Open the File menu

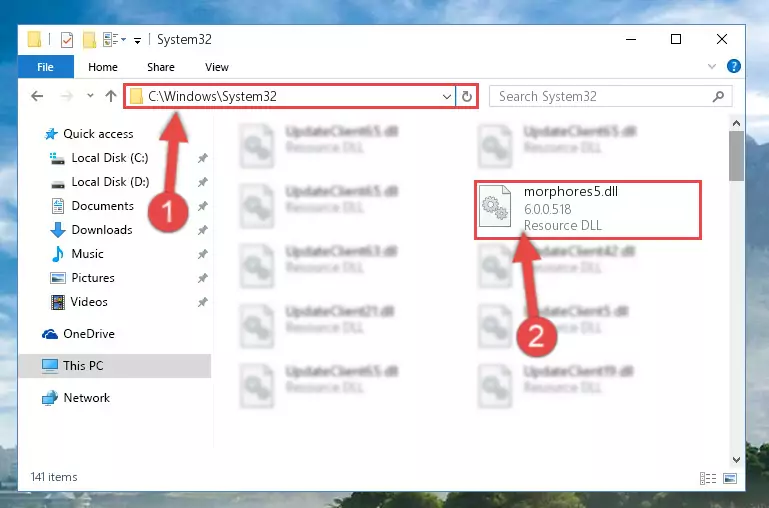click(x=46, y=67)
